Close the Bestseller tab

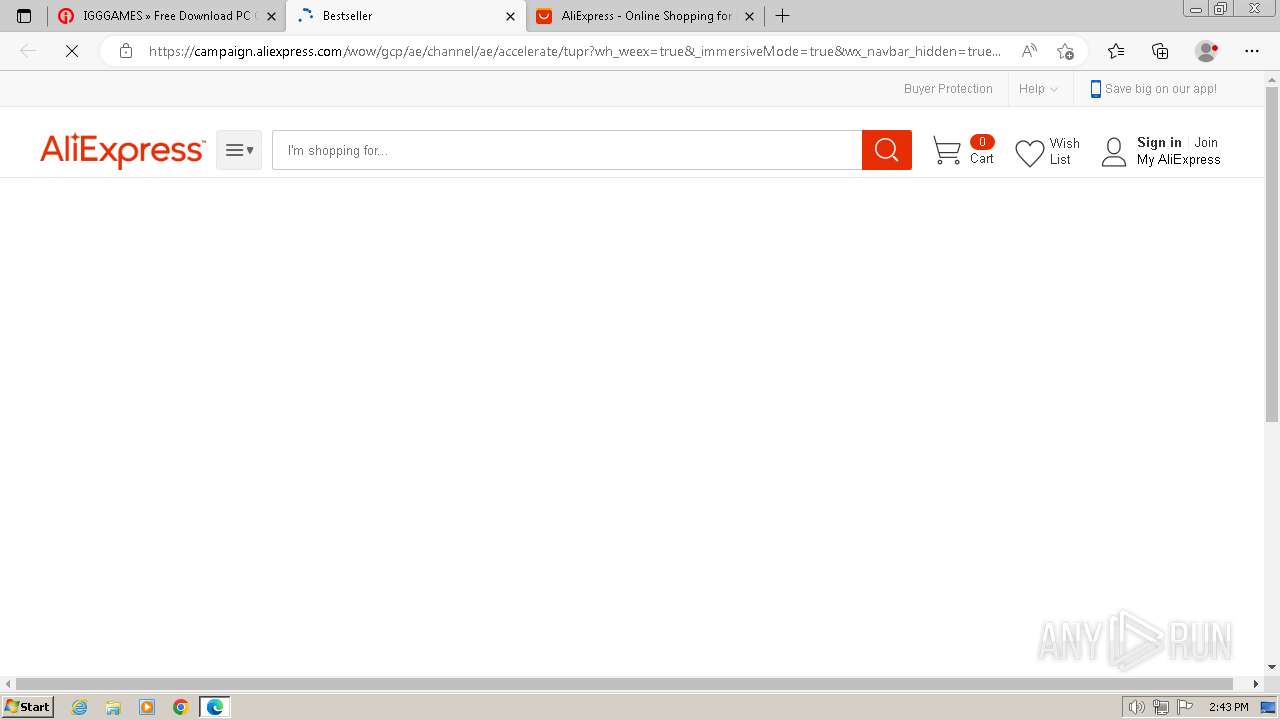tap(510, 16)
